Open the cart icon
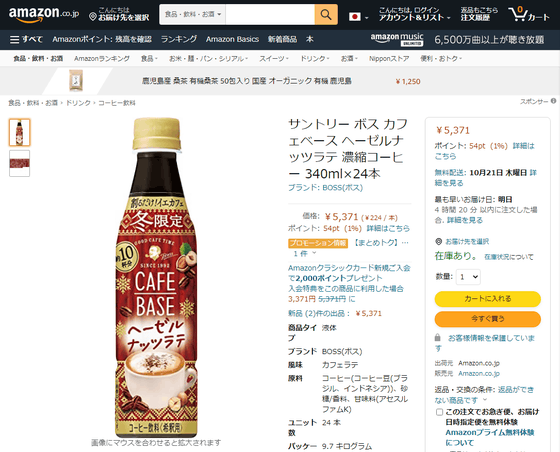The image size is (560, 452). [x=529, y=15]
